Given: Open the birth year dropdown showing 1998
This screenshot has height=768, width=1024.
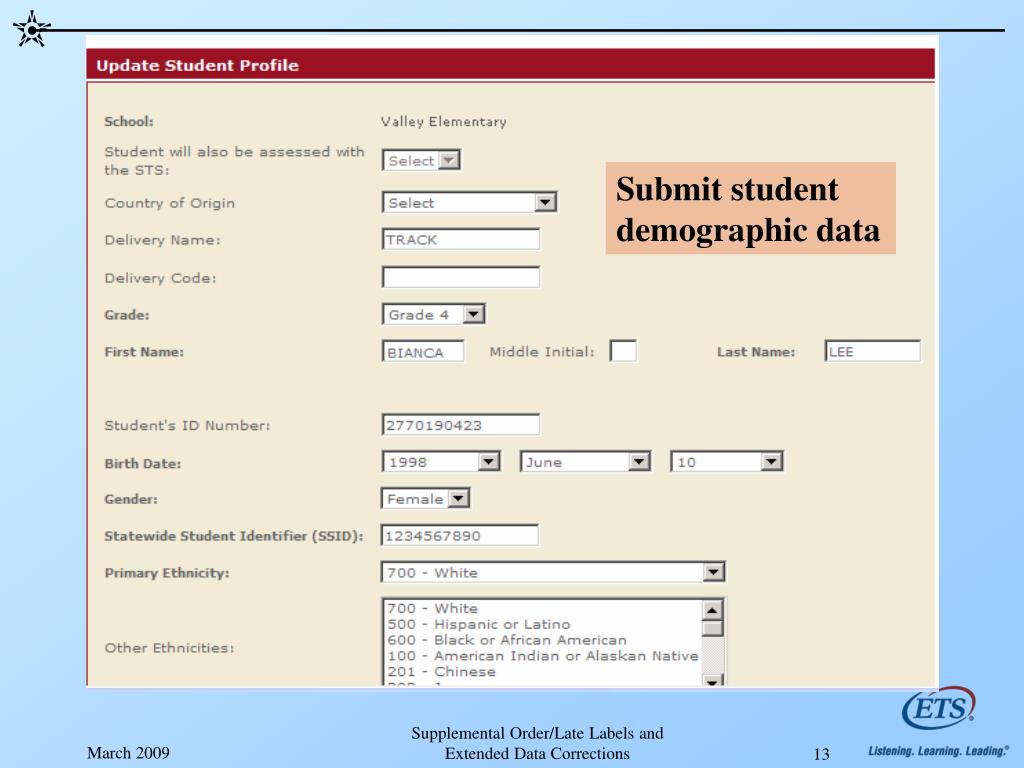Looking at the screenshot, I should click(441, 462).
